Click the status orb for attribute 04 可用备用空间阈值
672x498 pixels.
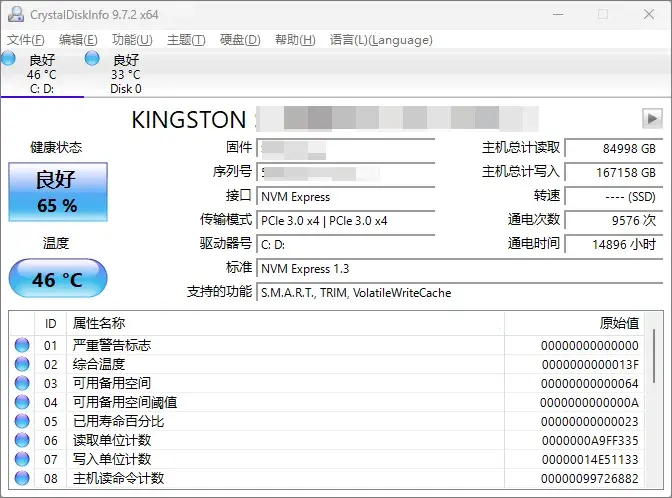tap(22, 402)
